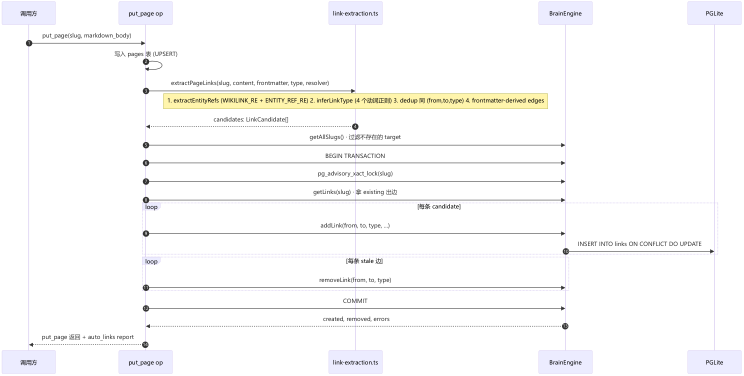744x376 pixels.
Task: Click the getLinks(slug) message label
Action: tap(355, 192)
